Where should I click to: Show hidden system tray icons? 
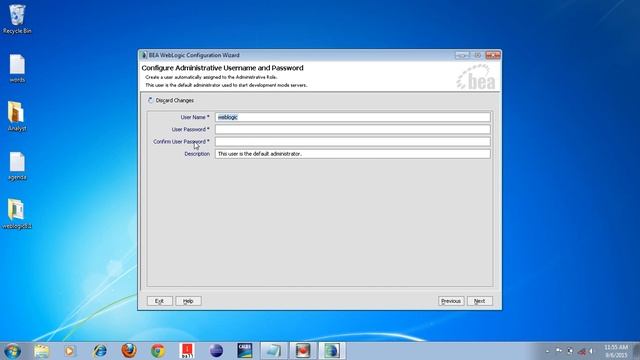[x=547, y=351]
